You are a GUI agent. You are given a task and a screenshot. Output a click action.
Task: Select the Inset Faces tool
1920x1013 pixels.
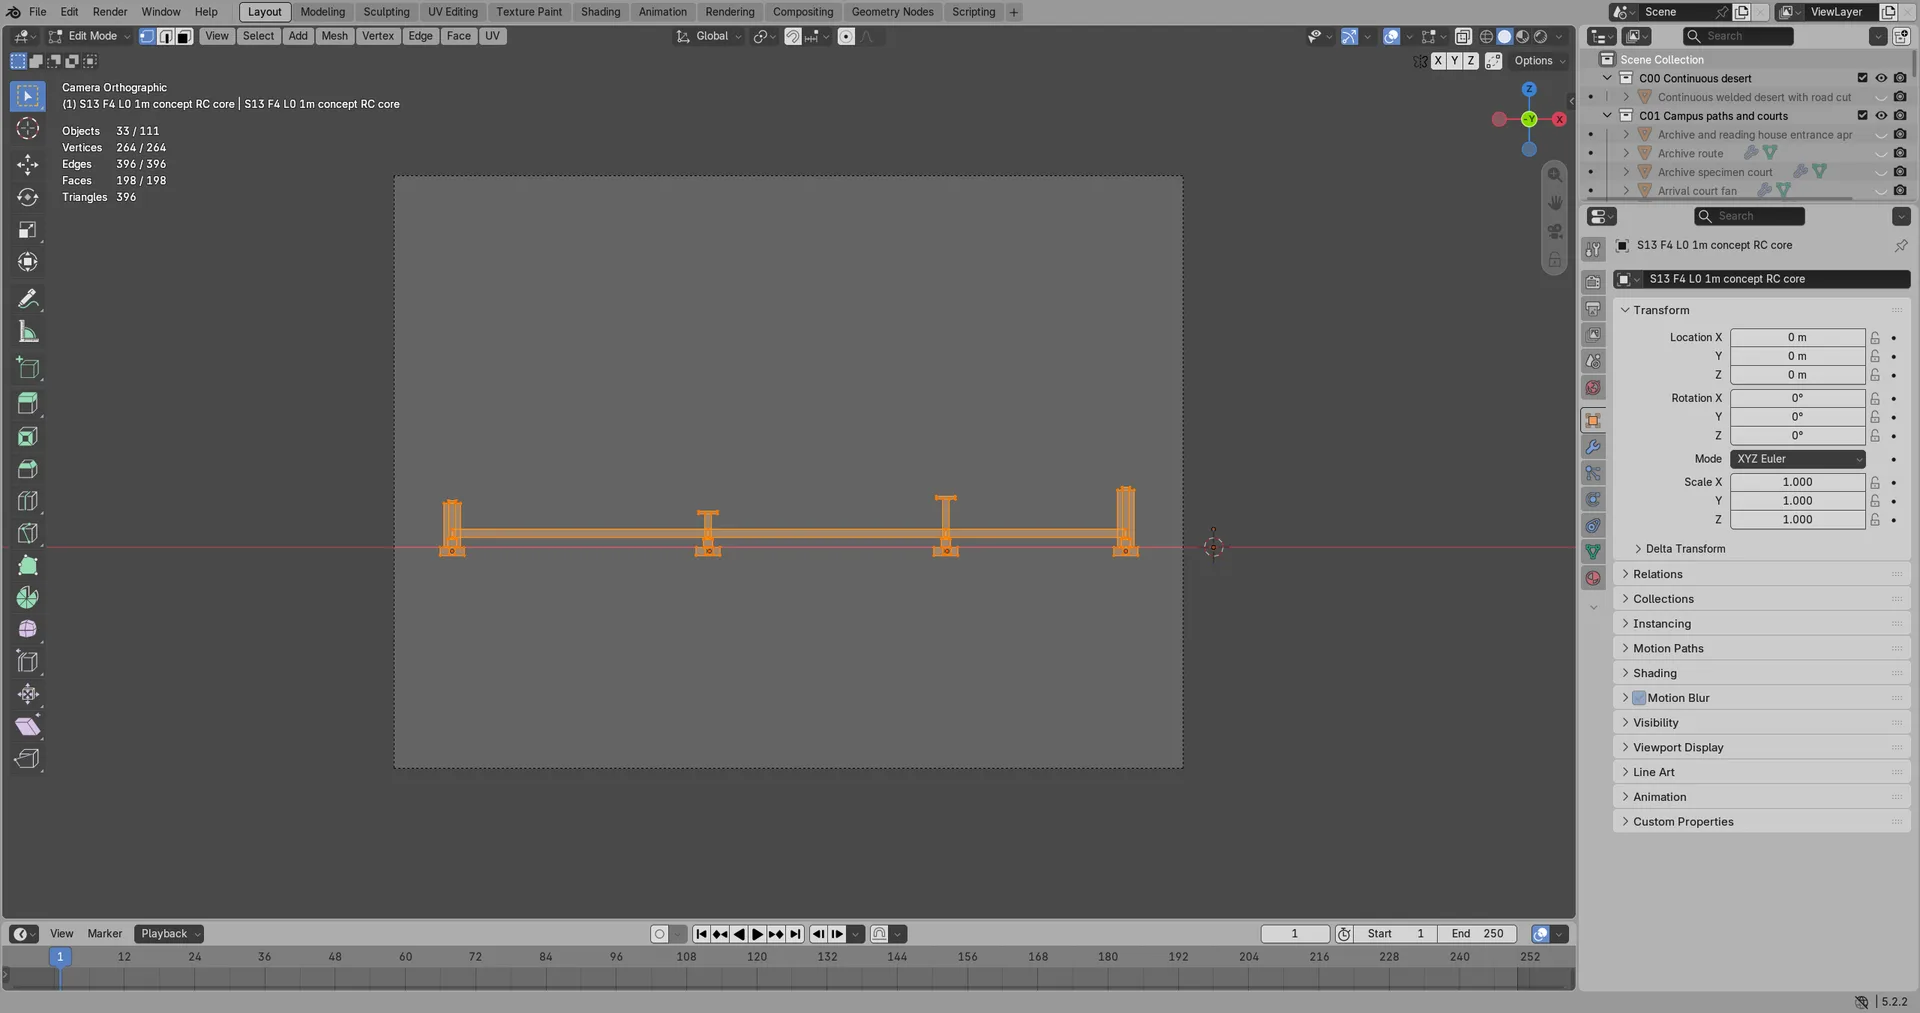coord(28,436)
